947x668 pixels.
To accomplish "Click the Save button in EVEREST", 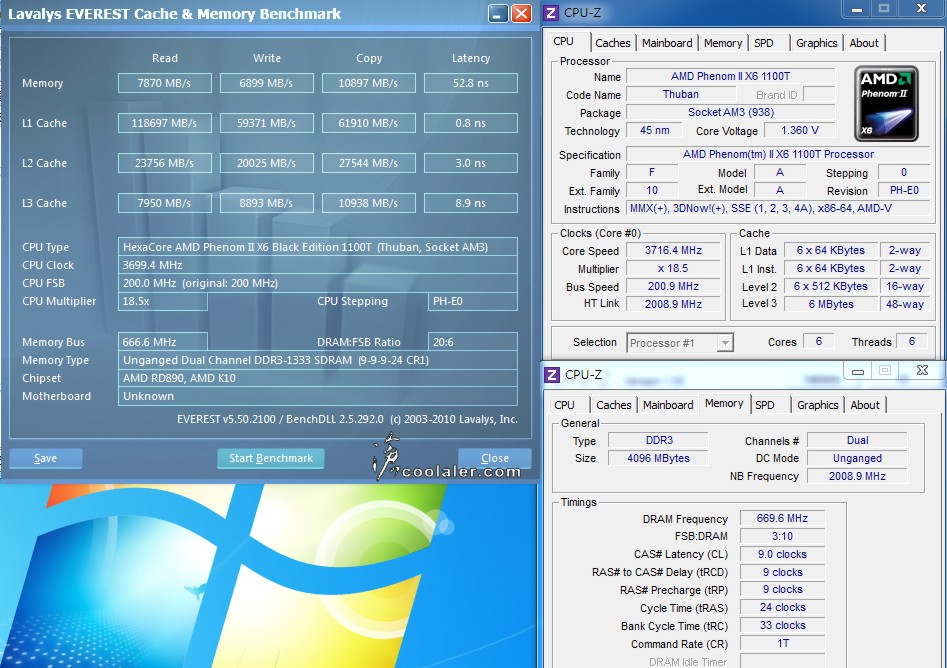I will [x=45, y=458].
